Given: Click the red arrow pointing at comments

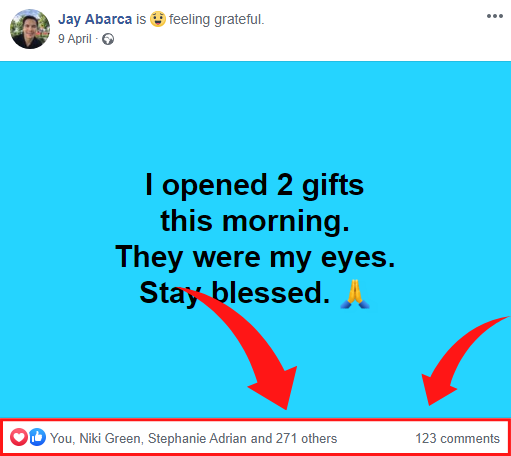Looking at the screenshot, I should (x=465, y=361).
